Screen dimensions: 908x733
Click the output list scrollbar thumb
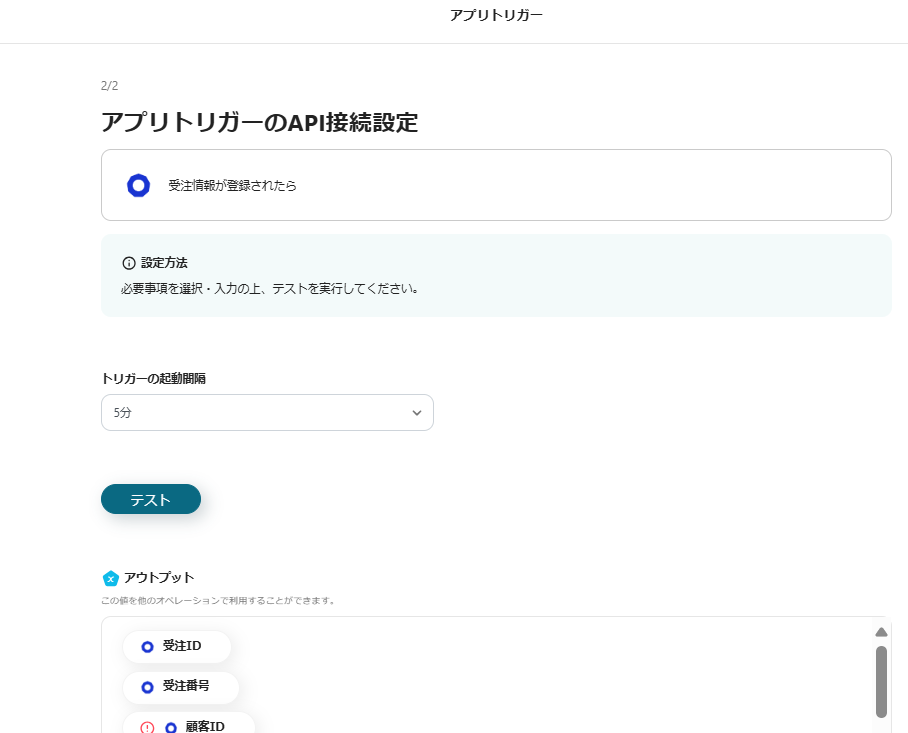[881, 681]
